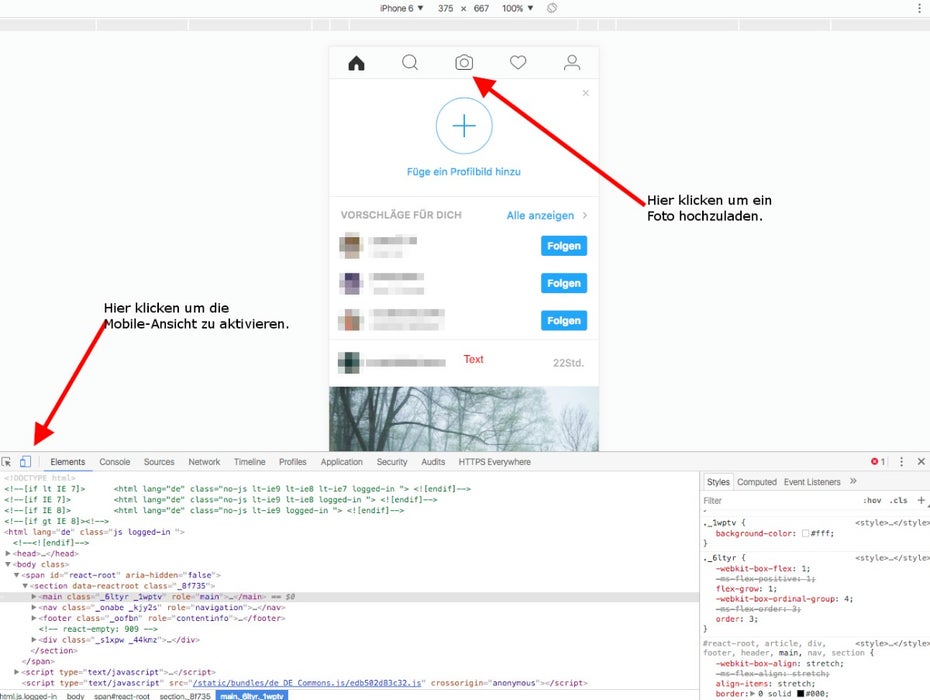The height and width of the screenshot is (700, 930).
Task: Open the 100% zoom dropdown
Action: tap(517, 8)
